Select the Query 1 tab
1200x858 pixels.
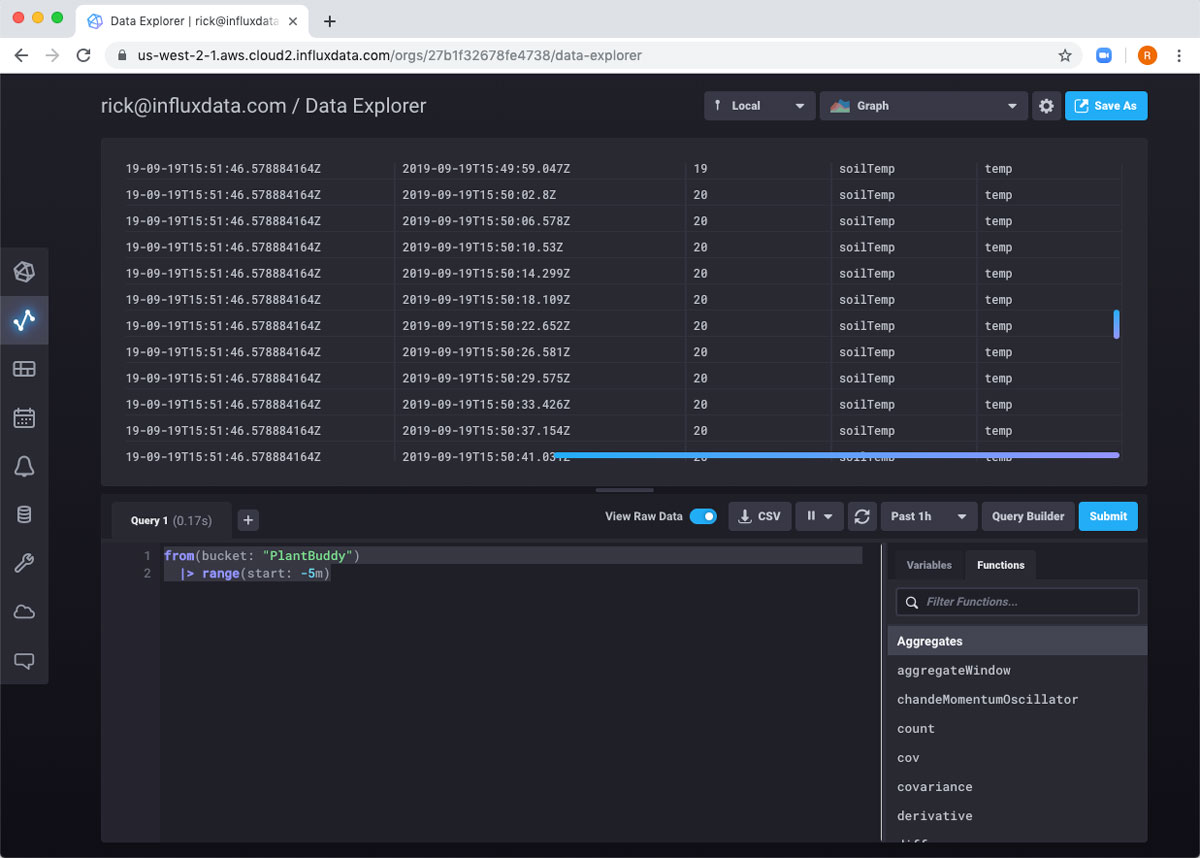click(171, 520)
